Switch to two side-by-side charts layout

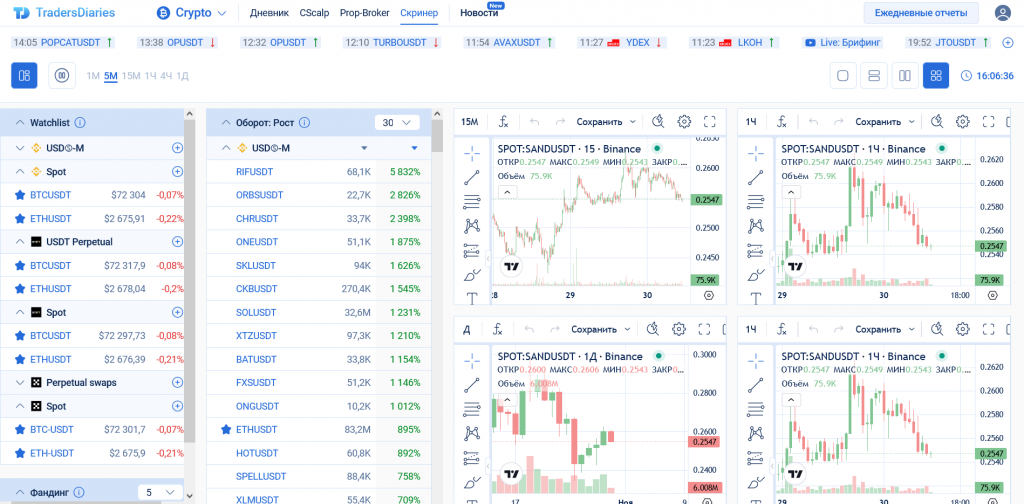click(905, 76)
